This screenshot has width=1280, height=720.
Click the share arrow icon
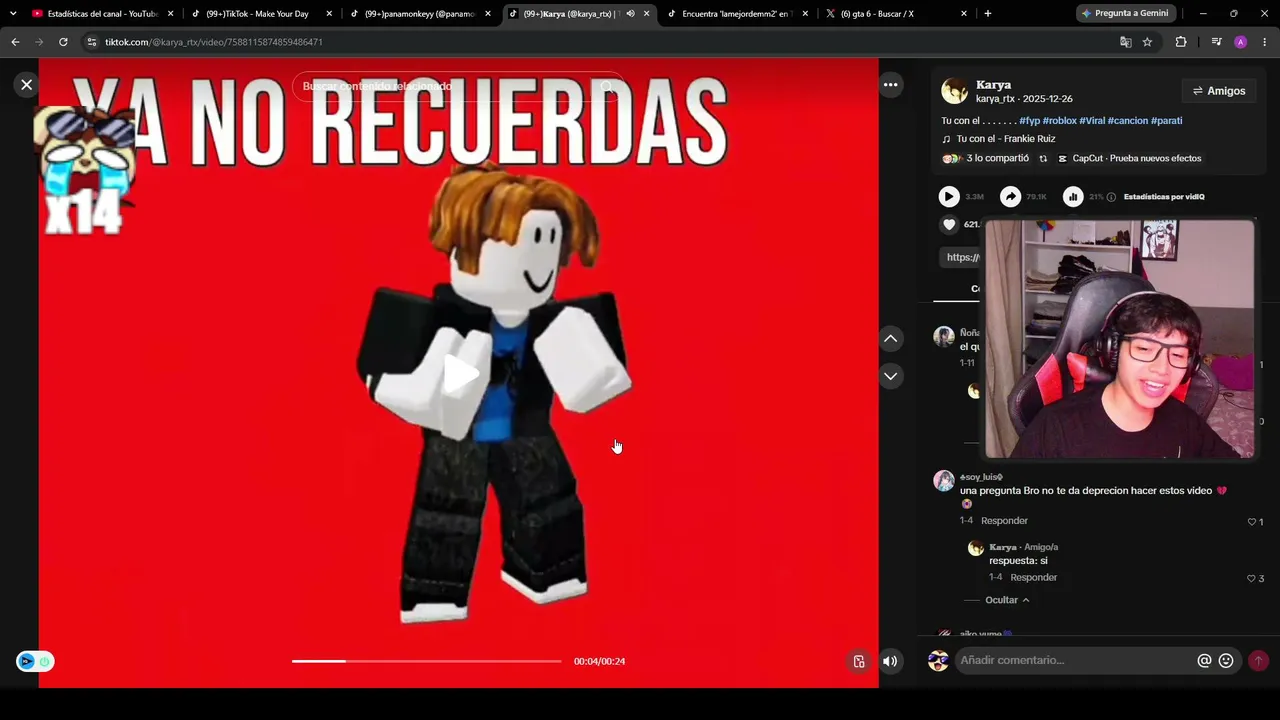(x=1011, y=197)
